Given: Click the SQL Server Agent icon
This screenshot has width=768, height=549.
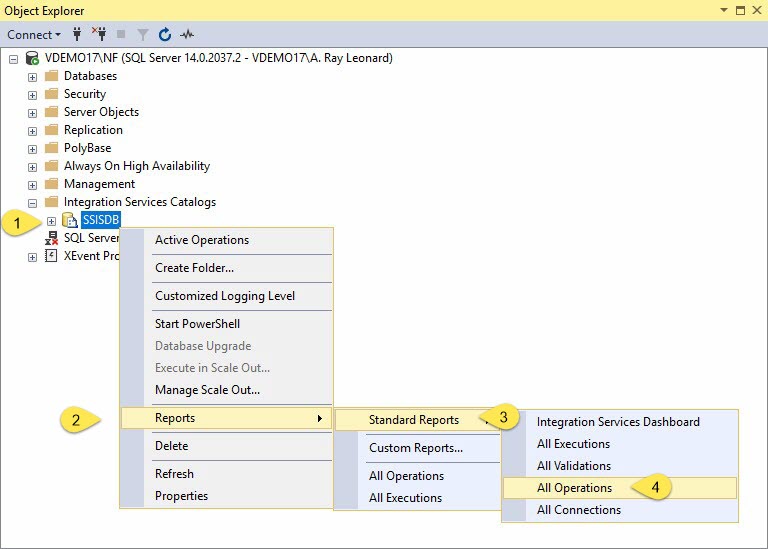Looking at the screenshot, I should point(51,238).
